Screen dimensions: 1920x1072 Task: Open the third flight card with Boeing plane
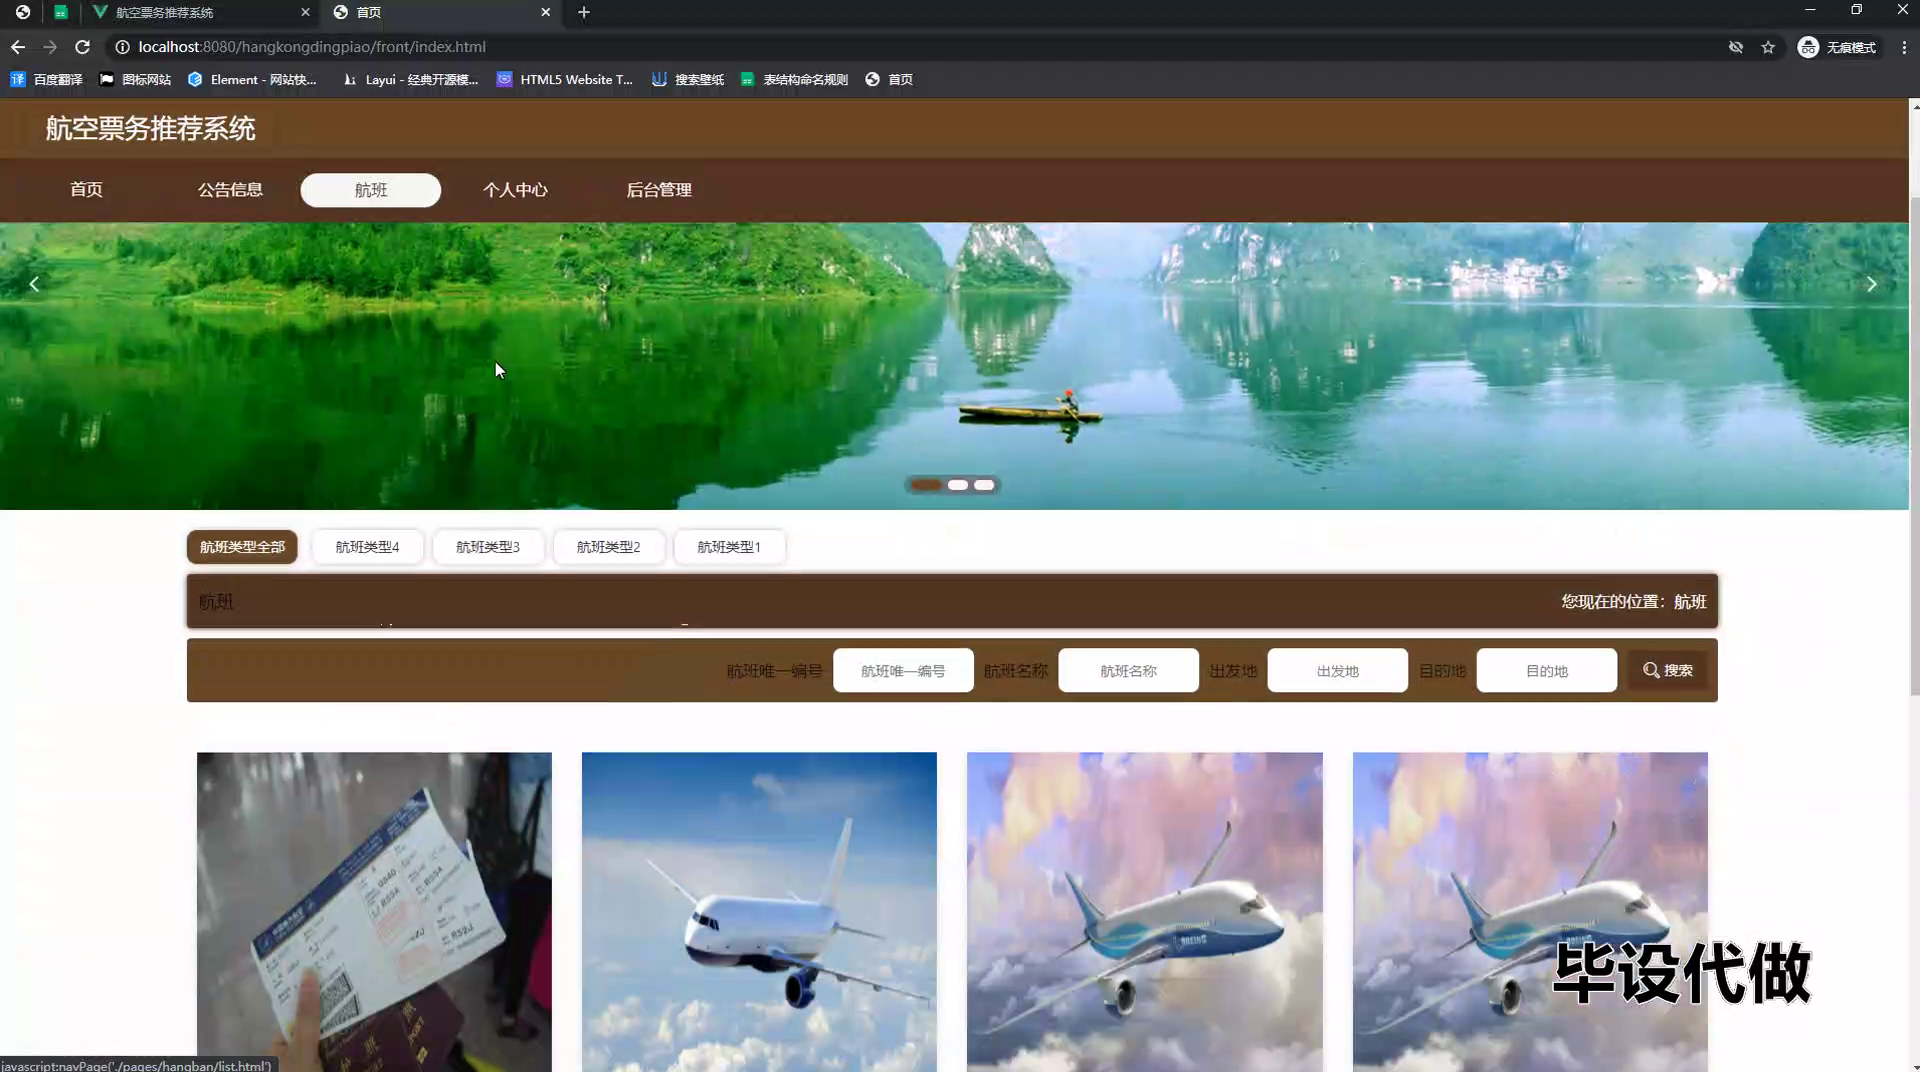click(x=1145, y=912)
